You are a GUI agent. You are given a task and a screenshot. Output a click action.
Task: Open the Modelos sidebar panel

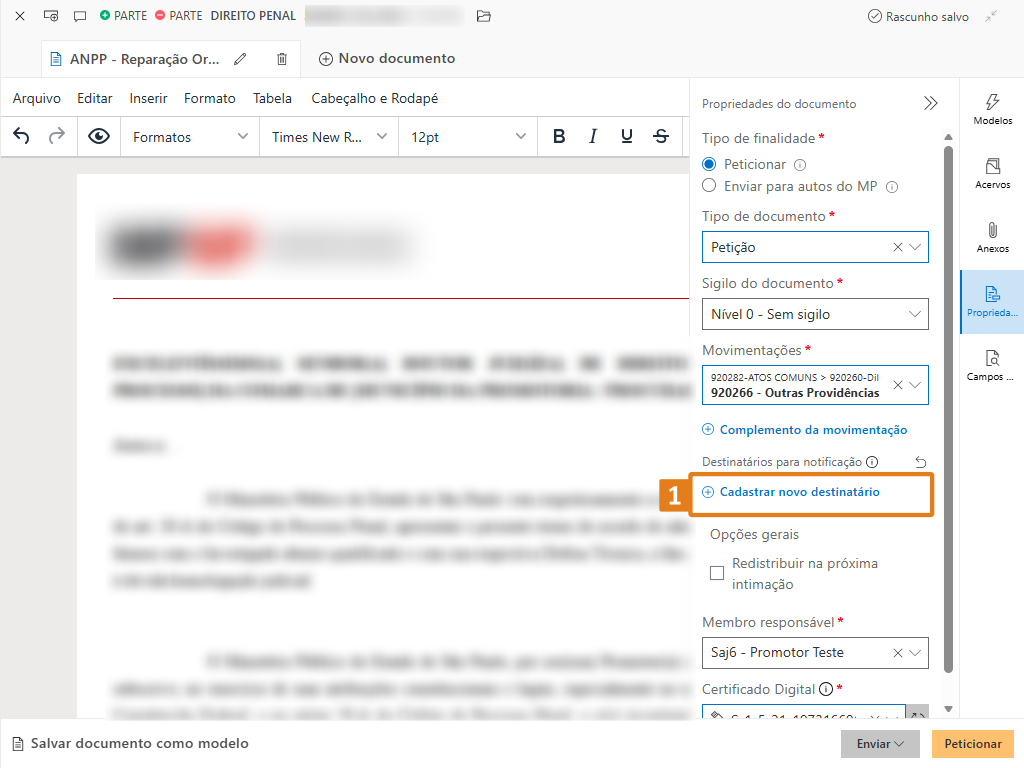pos(992,109)
